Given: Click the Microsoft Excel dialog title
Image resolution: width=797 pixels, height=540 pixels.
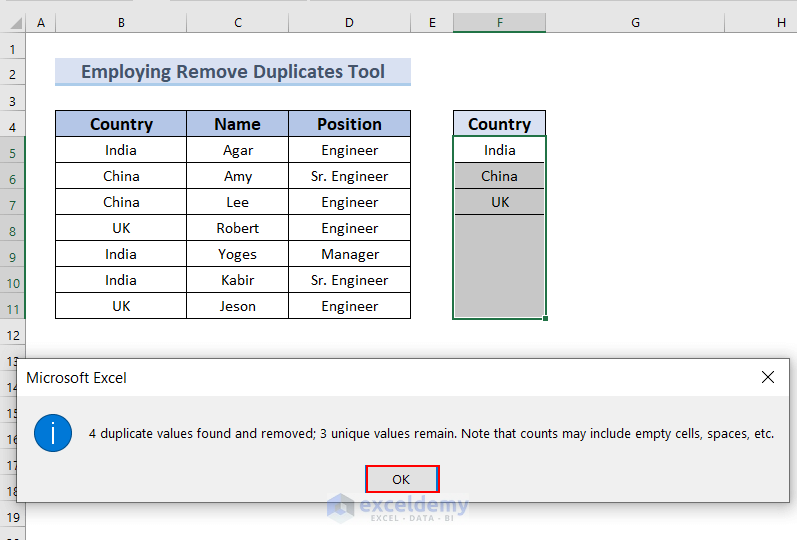Looking at the screenshot, I should [x=76, y=378].
